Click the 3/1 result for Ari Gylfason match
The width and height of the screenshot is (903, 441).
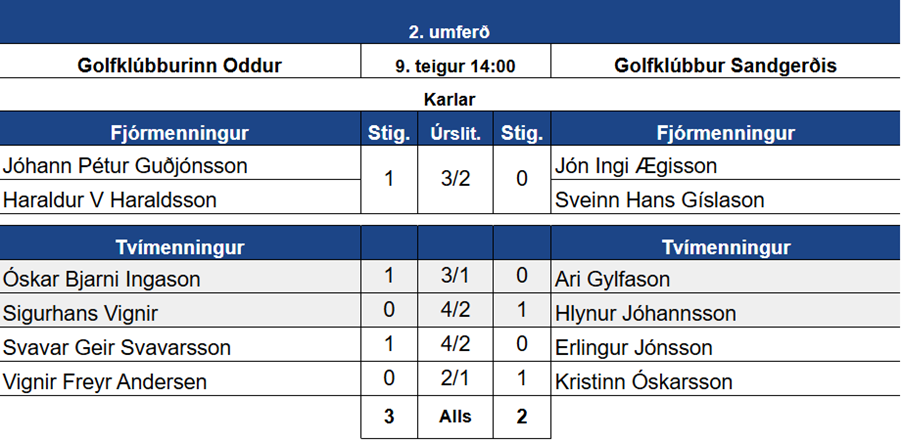pyautogui.click(x=455, y=279)
